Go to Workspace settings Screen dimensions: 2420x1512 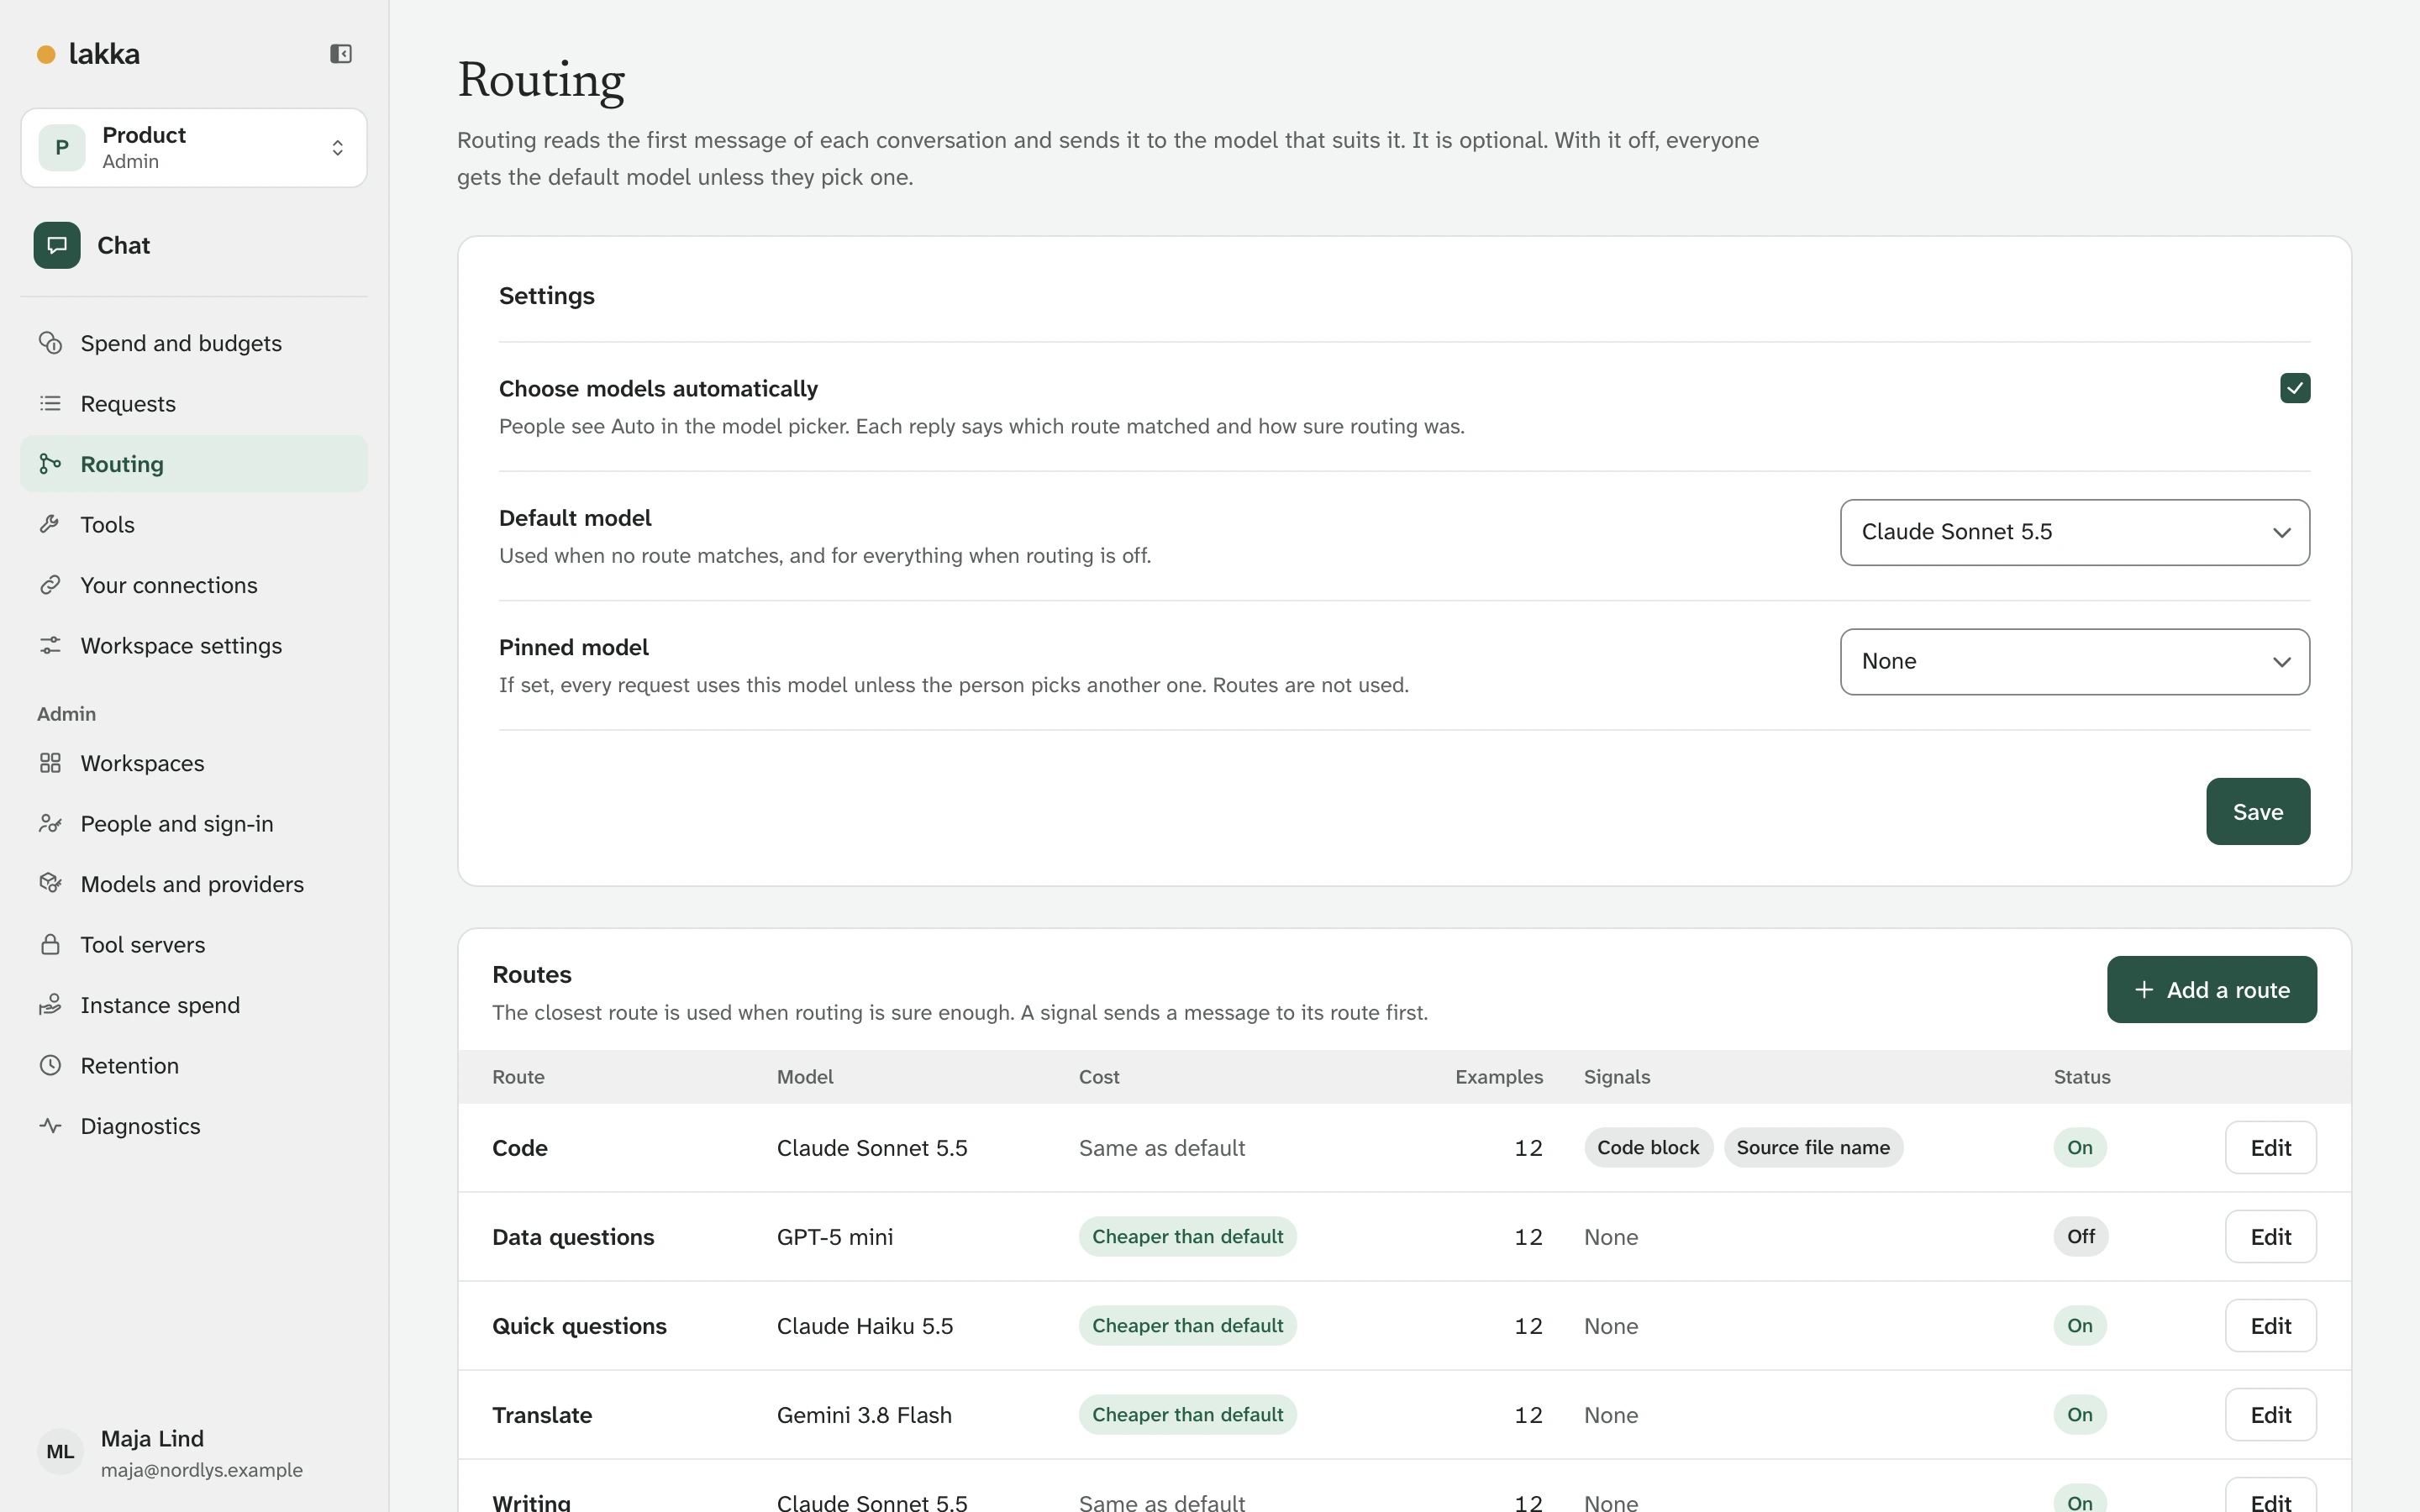click(x=194, y=646)
